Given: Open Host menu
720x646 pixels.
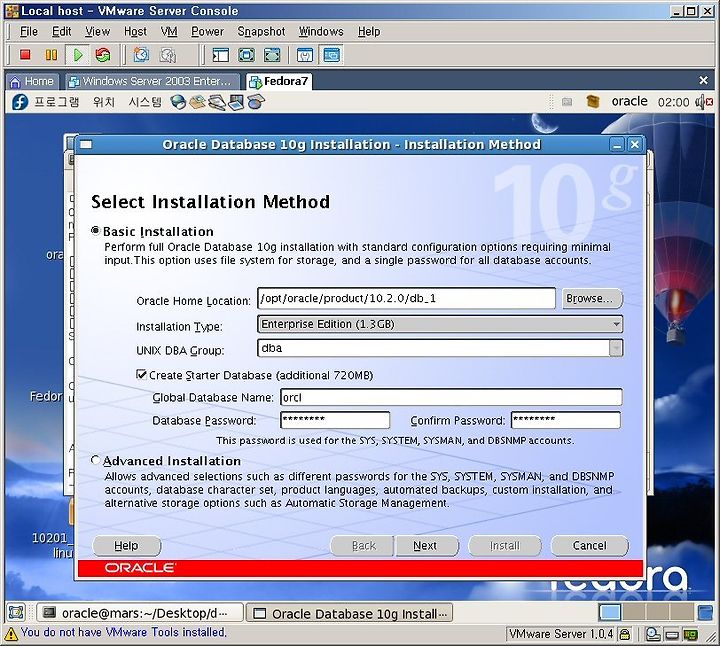Looking at the screenshot, I should tap(135, 31).
